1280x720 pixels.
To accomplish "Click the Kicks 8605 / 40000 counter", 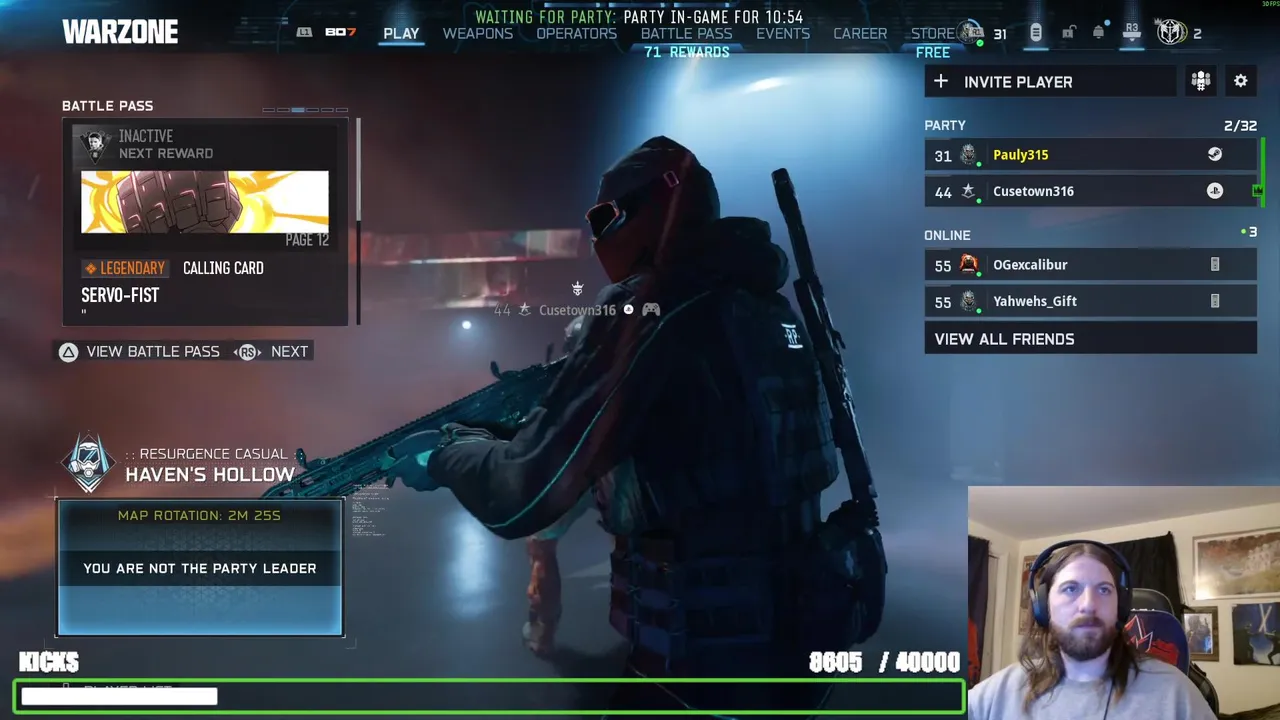I will tap(884, 662).
